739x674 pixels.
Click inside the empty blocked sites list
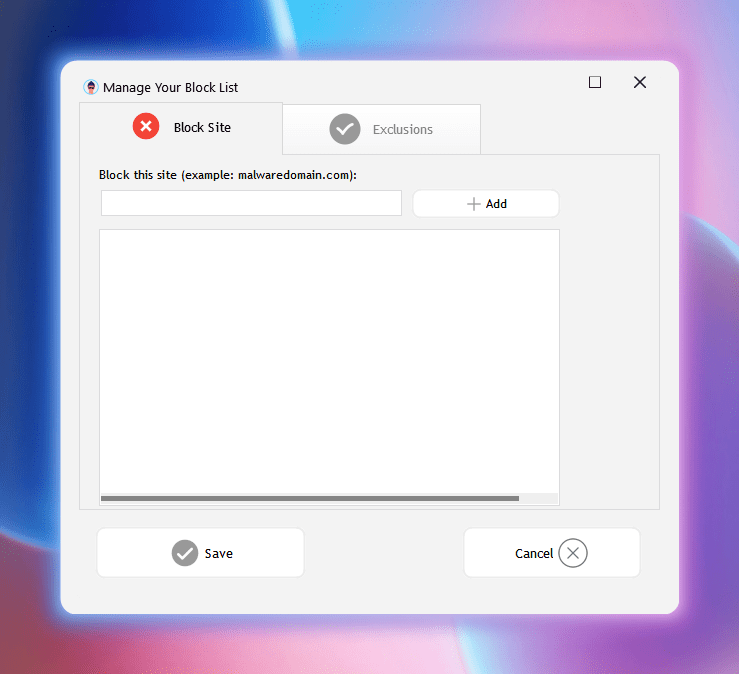click(x=329, y=360)
